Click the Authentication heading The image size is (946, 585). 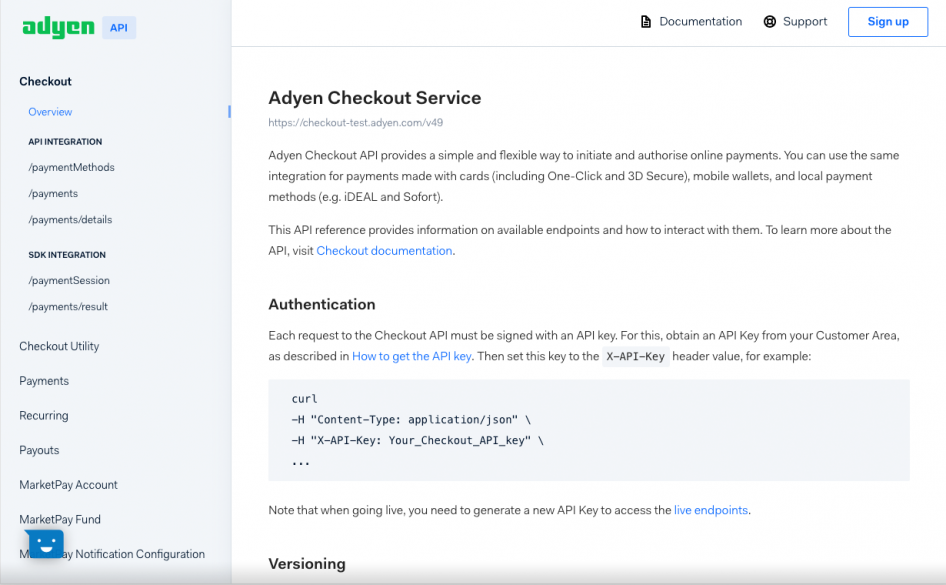[322, 305]
